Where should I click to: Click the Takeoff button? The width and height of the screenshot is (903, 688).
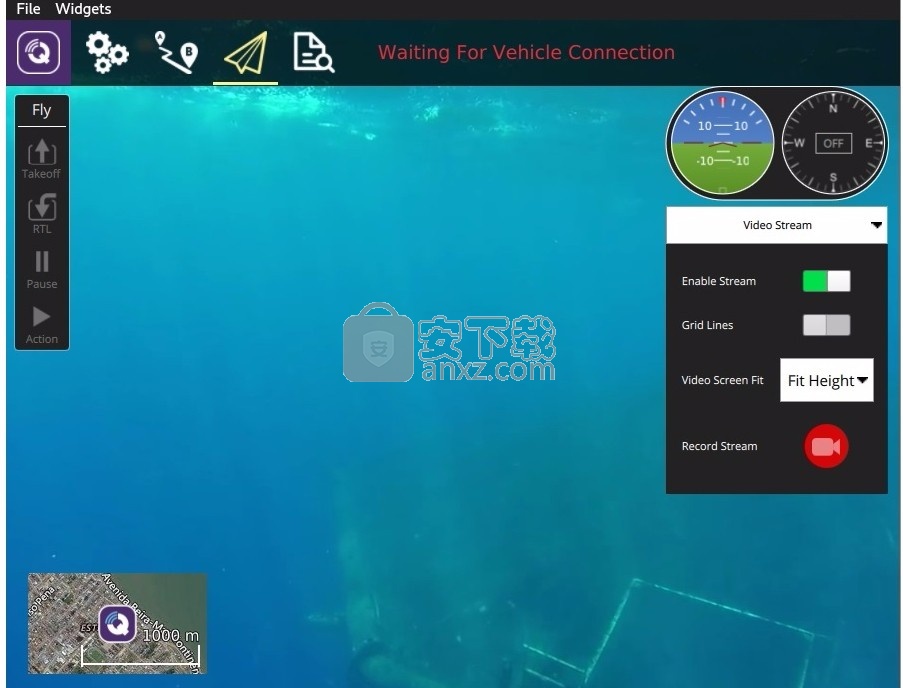pyautogui.click(x=41, y=159)
